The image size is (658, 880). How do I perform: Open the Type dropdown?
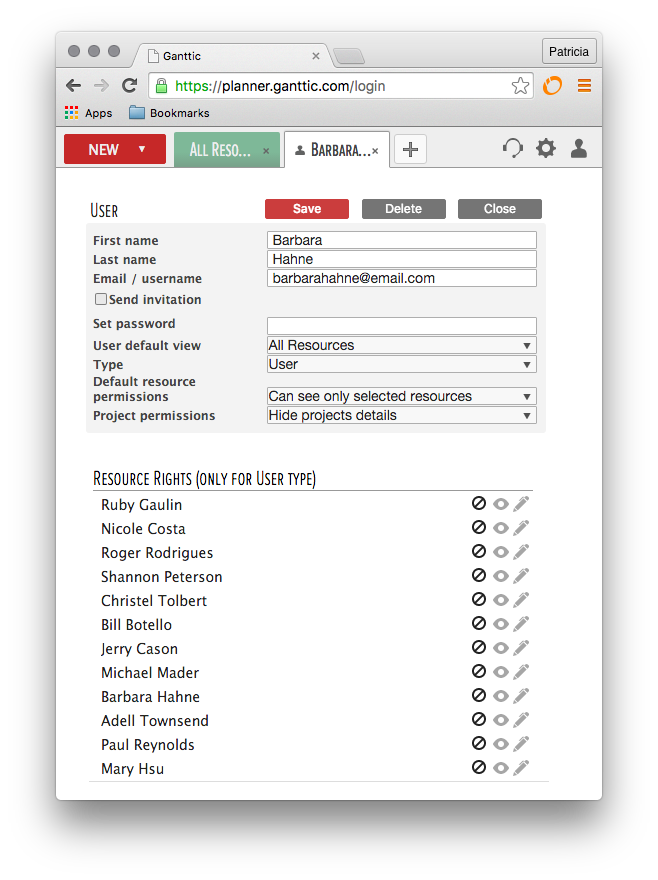tap(401, 364)
